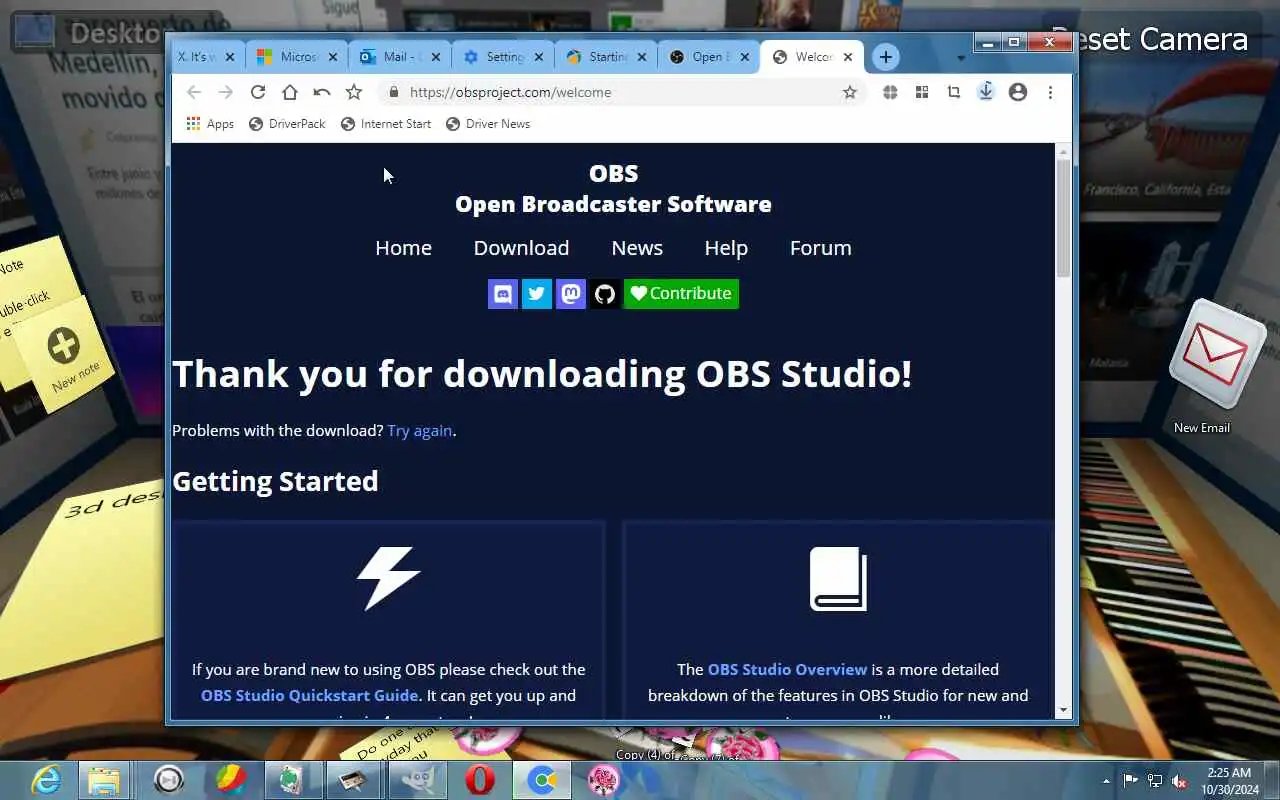This screenshot has height=800, width=1280.
Task: Click the green Contribute button
Action: pos(681,294)
